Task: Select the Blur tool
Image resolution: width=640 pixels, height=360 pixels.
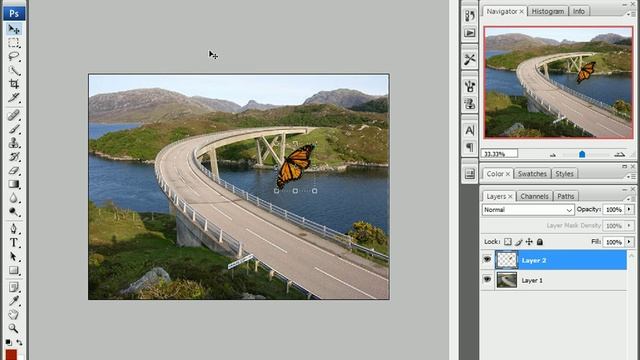Action: click(14, 198)
